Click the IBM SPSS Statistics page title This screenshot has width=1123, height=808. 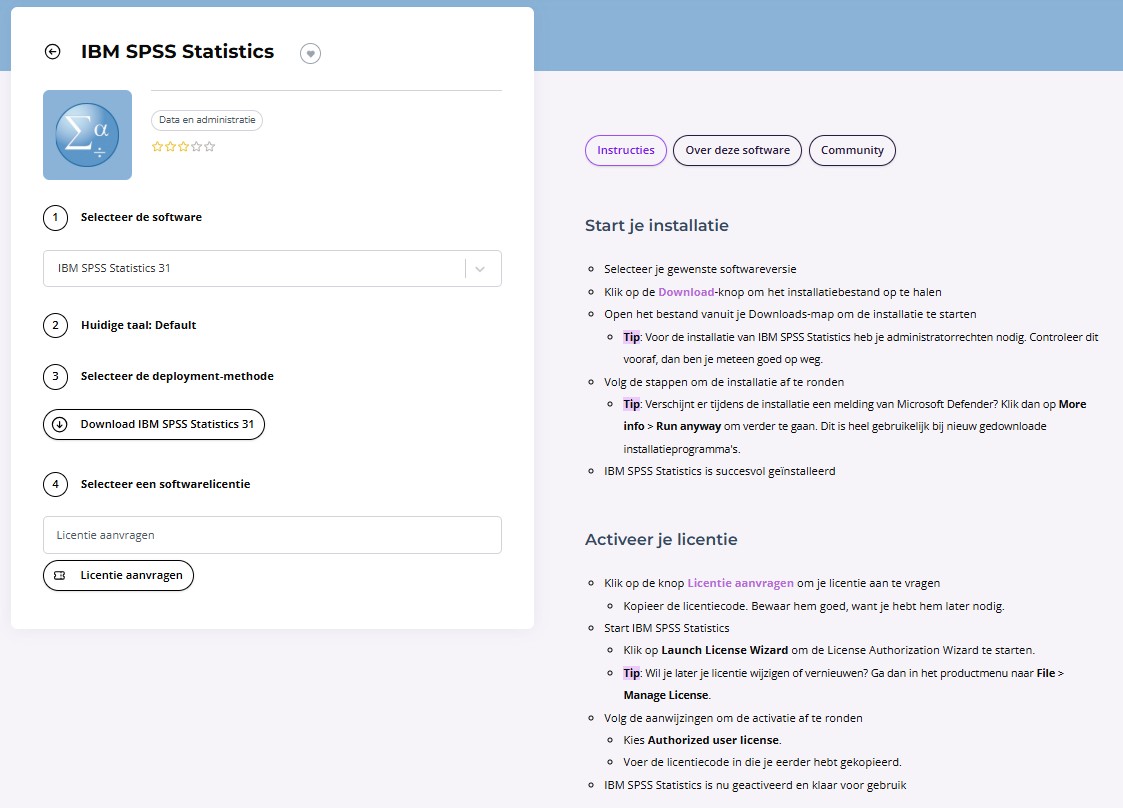[x=178, y=52]
